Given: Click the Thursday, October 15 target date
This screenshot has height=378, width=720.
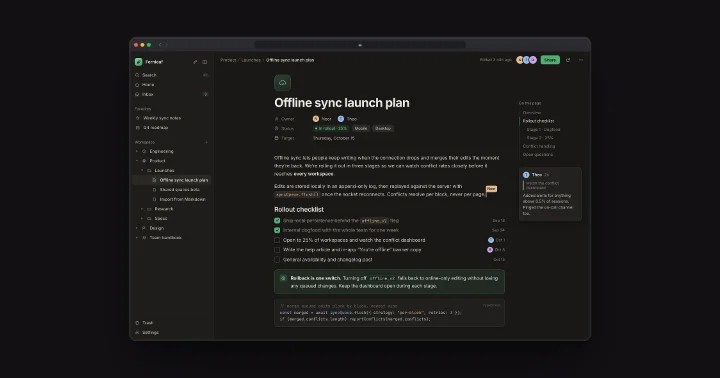Looking at the screenshot, I should pos(334,138).
